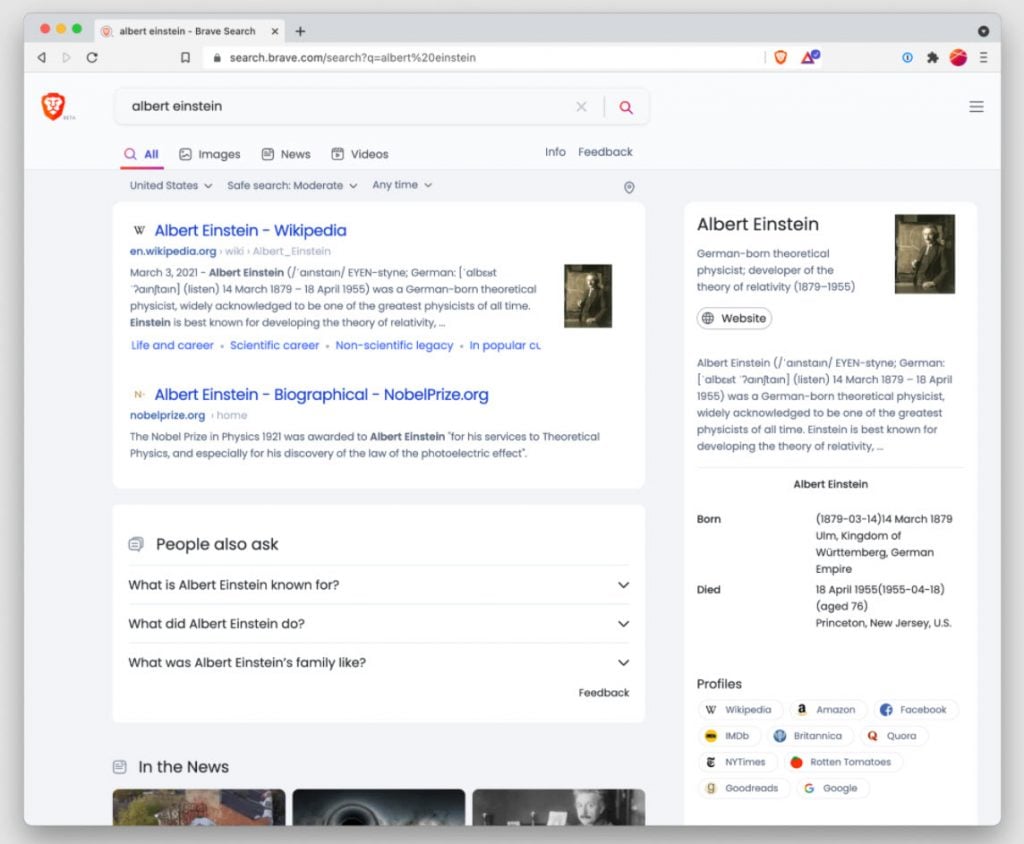
Task: Click Feedback under People also ask
Action: point(604,692)
